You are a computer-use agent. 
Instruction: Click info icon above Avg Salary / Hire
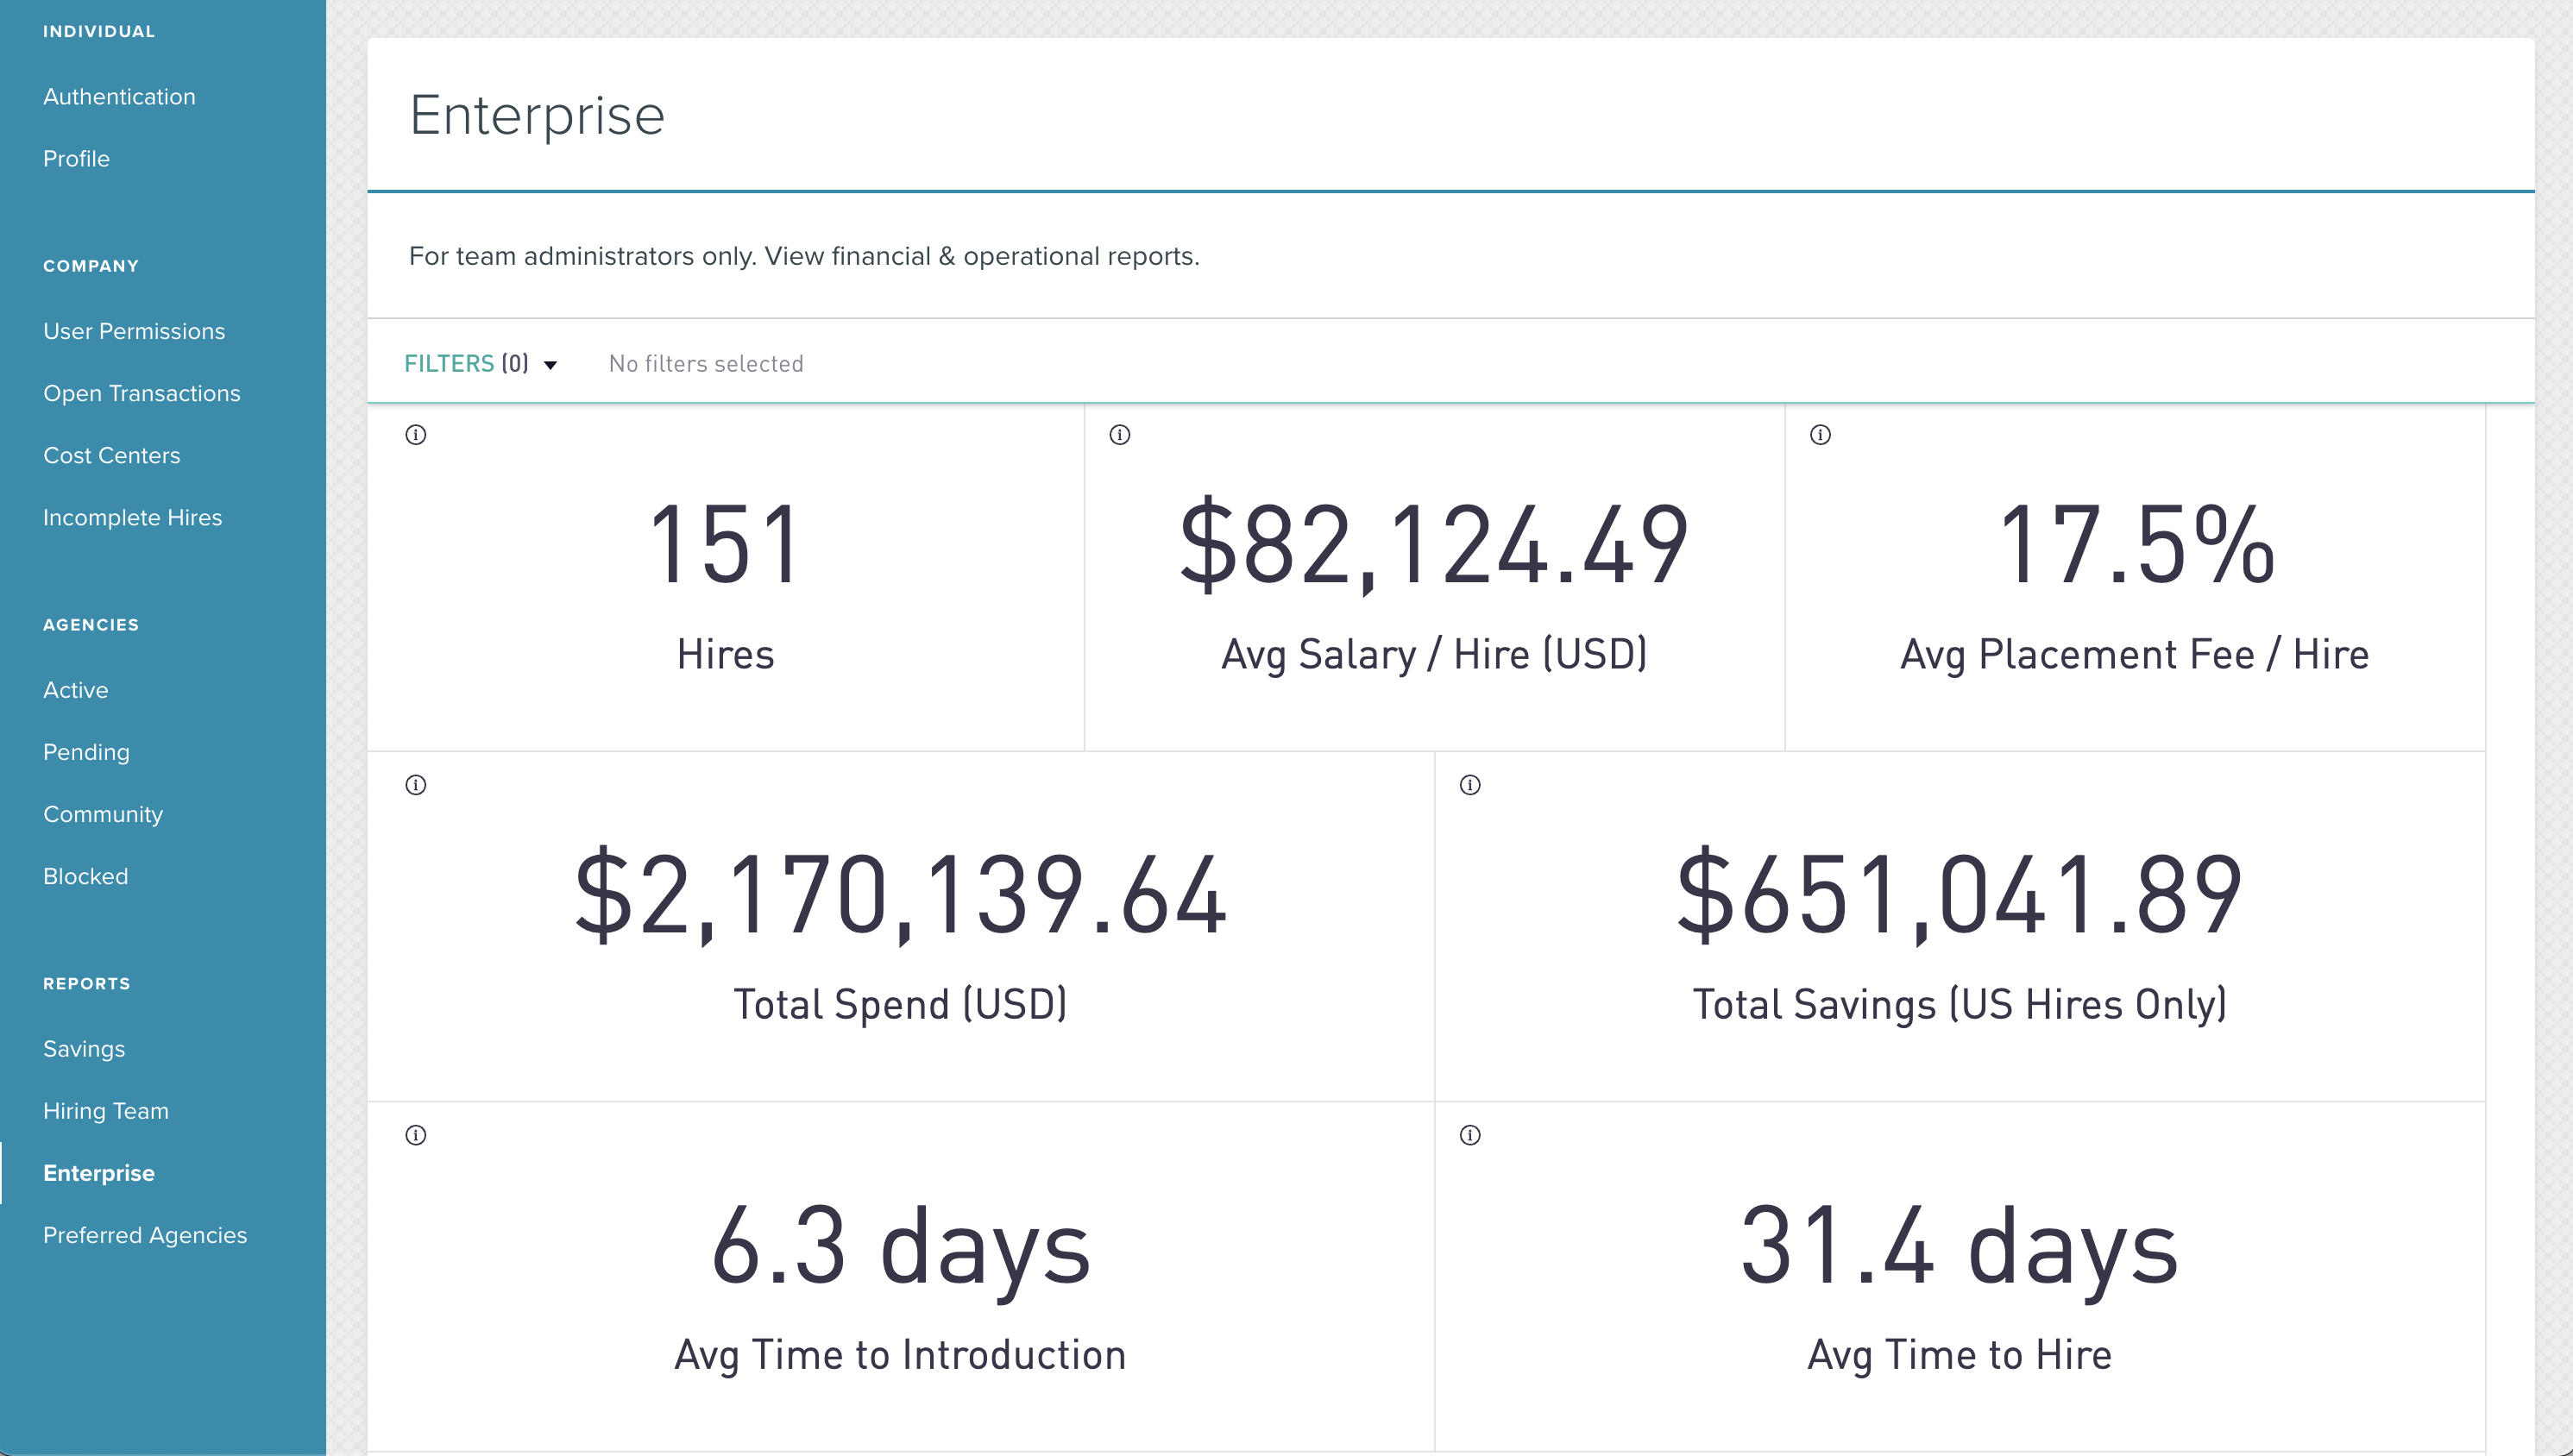(x=1120, y=435)
